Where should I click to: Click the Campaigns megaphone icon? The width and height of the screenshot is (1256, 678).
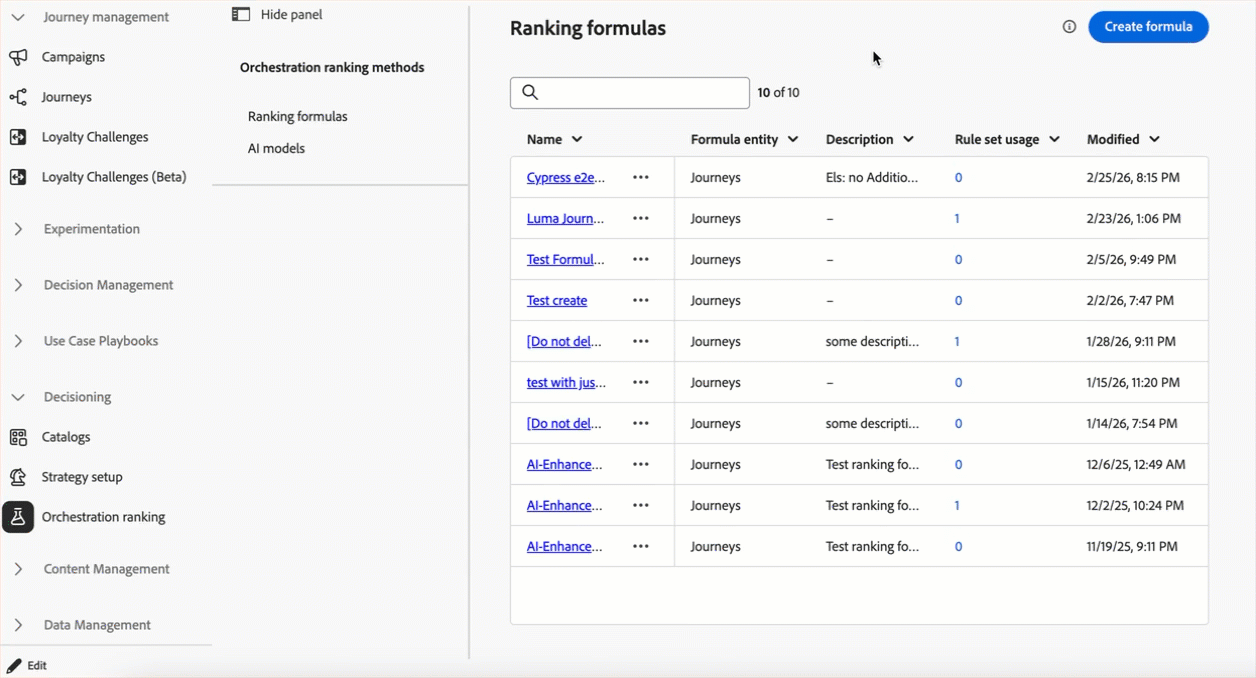18,57
